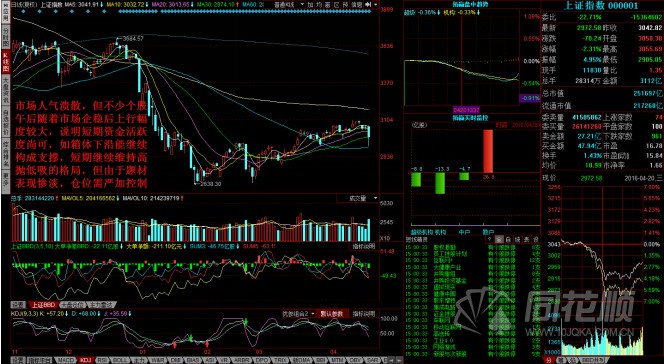Select the 上证BBD sub-tab

pyautogui.click(x=43, y=305)
